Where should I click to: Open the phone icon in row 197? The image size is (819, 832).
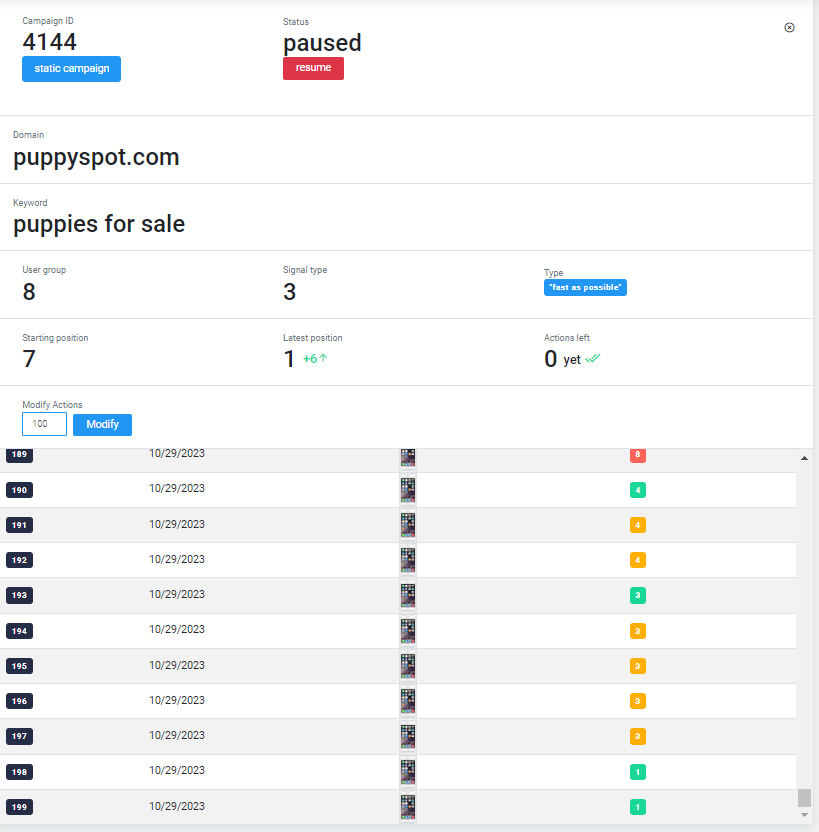pos(408,736)
